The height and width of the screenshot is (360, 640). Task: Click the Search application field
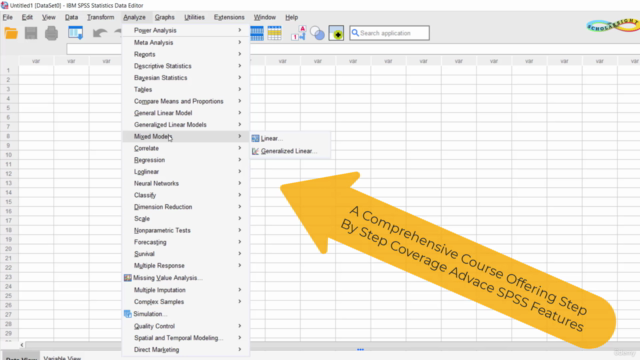click(x=389, y=33)
